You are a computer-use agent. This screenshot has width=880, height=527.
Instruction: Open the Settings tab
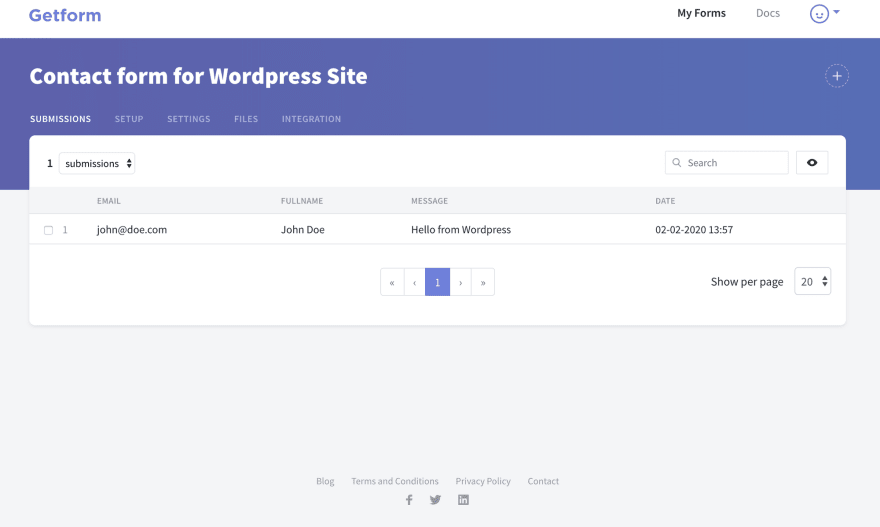189,119
